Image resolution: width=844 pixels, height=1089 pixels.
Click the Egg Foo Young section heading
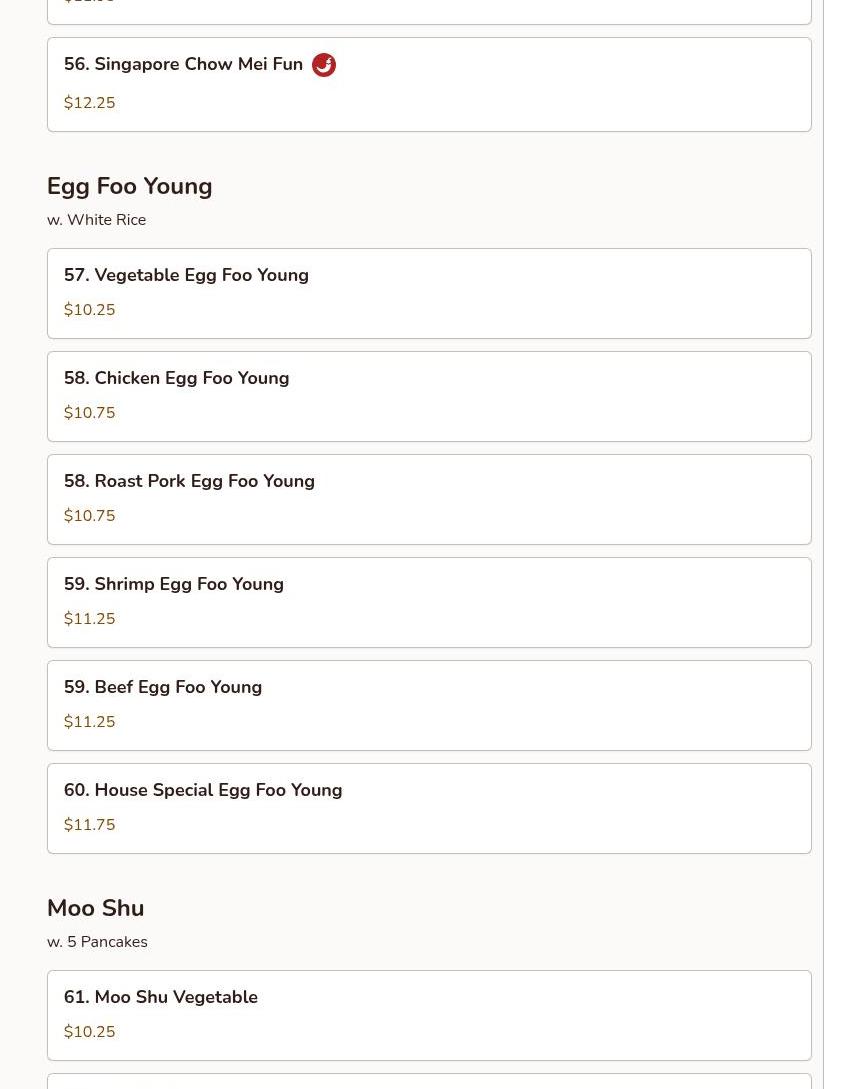[x=130, y=187]
